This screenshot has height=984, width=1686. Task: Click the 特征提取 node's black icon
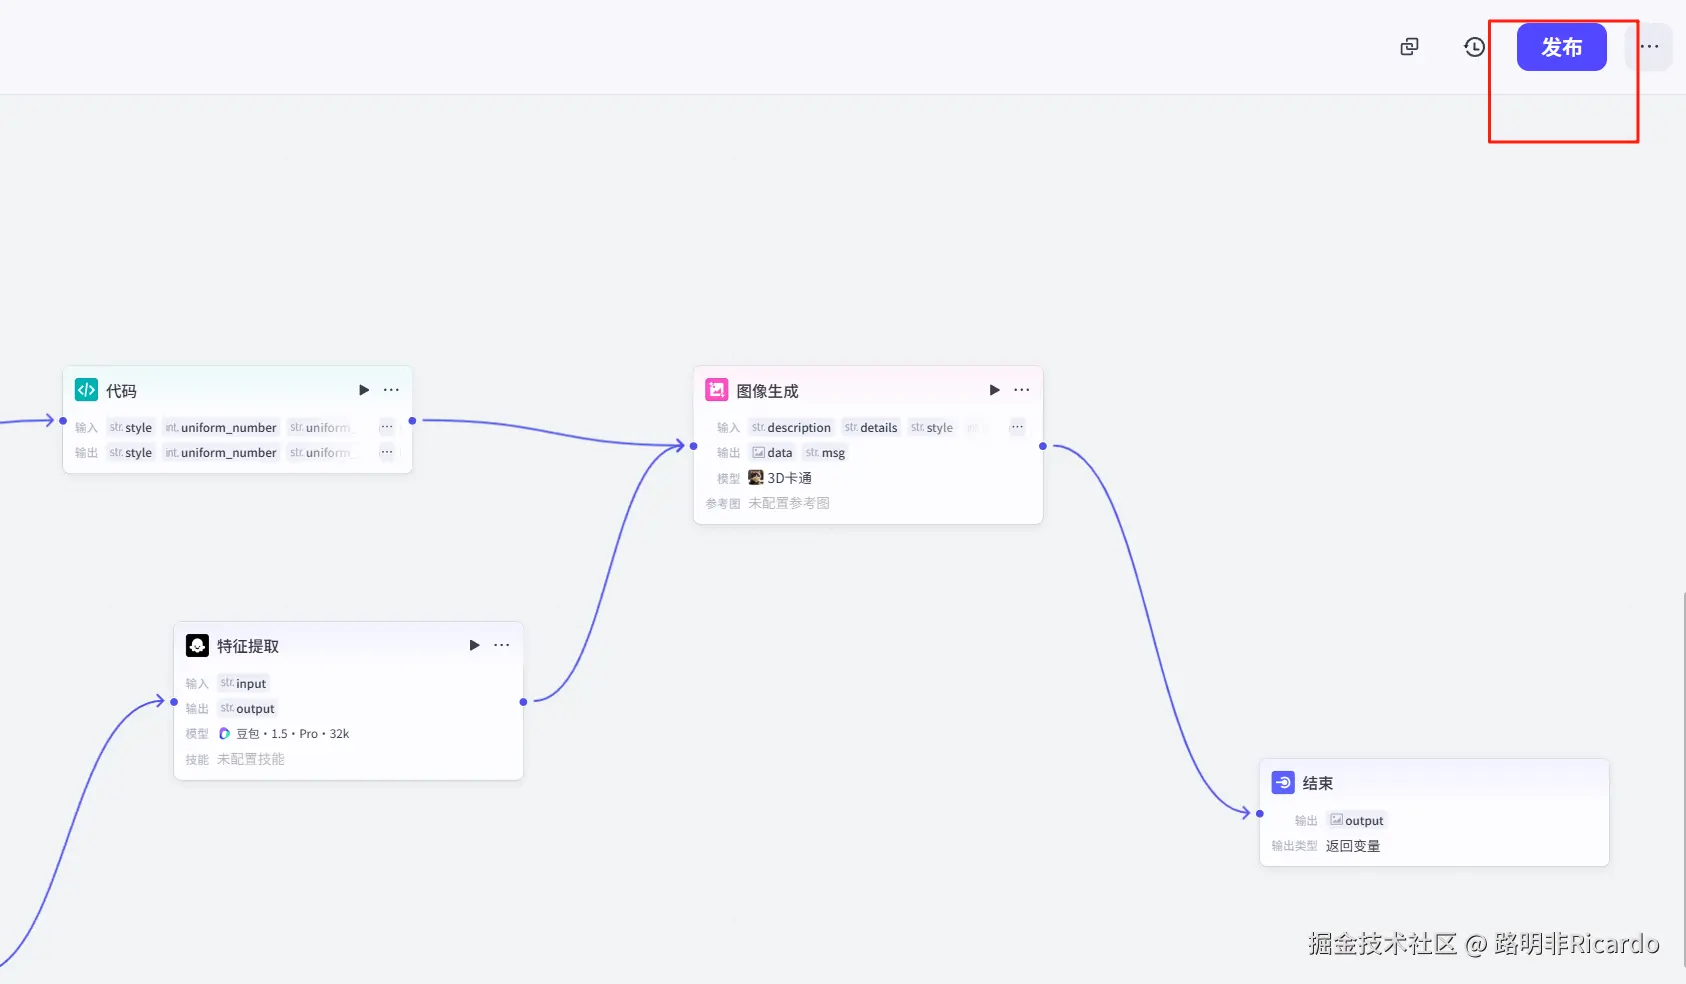point(197,646)
